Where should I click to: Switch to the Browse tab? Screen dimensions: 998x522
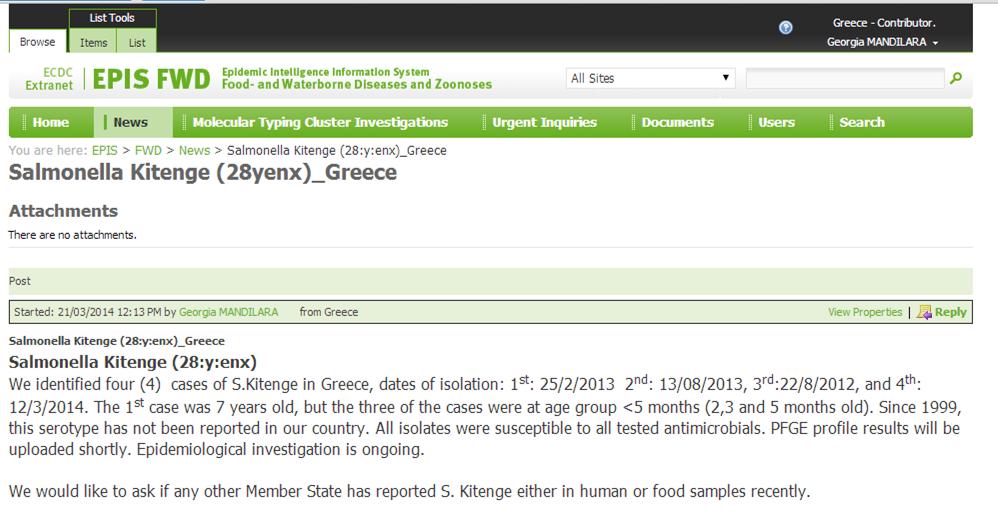coord(38,42)
